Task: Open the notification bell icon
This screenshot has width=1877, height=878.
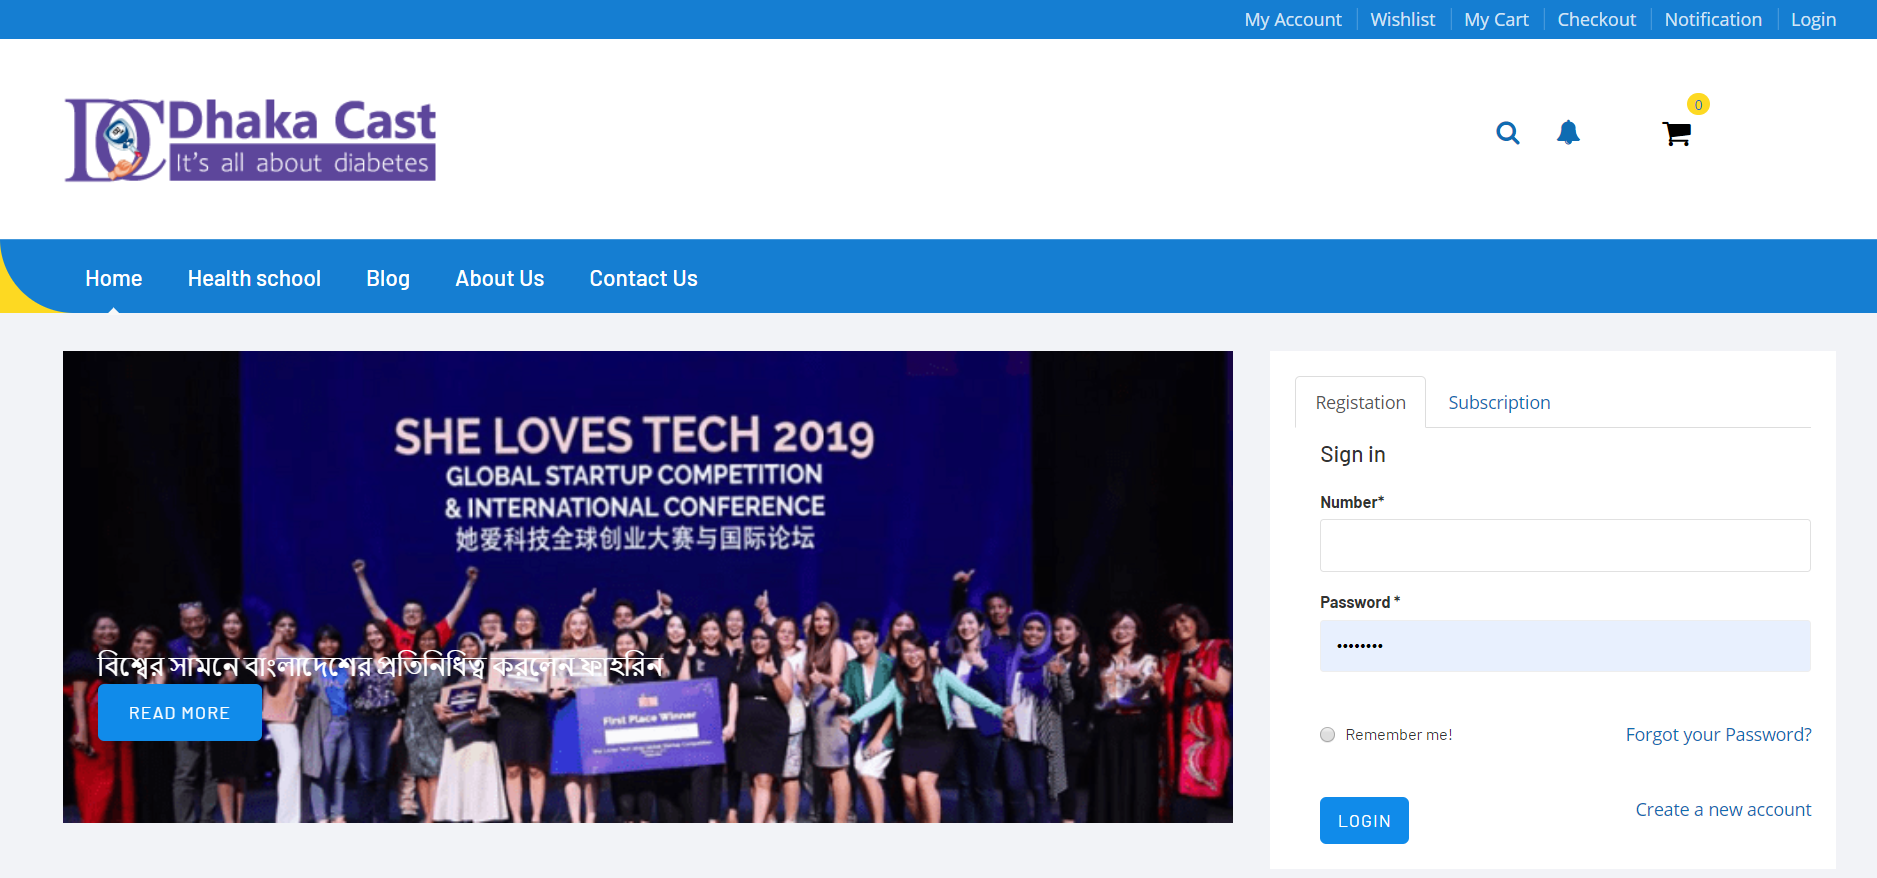Action: click(x=1568, y=132)
